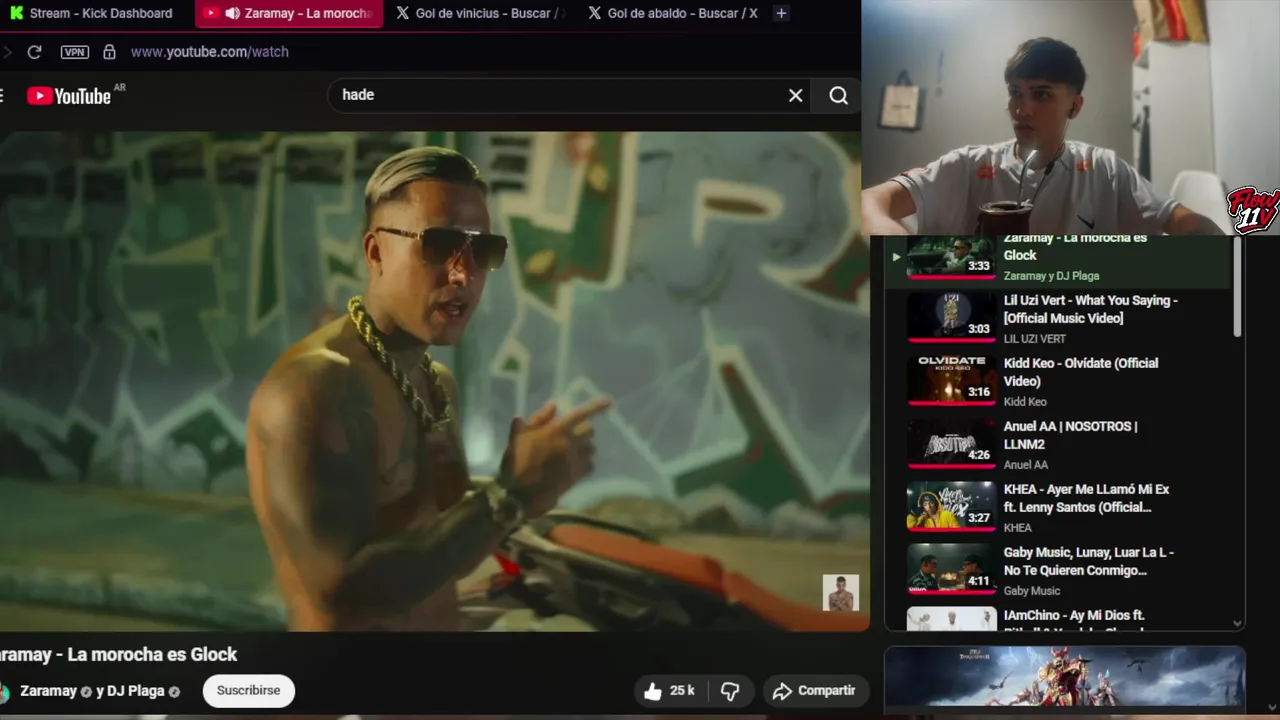Open a new browser tab with plus
Image resolution: width=1280 pixels, height=720 pixels.
pos(781,13)
